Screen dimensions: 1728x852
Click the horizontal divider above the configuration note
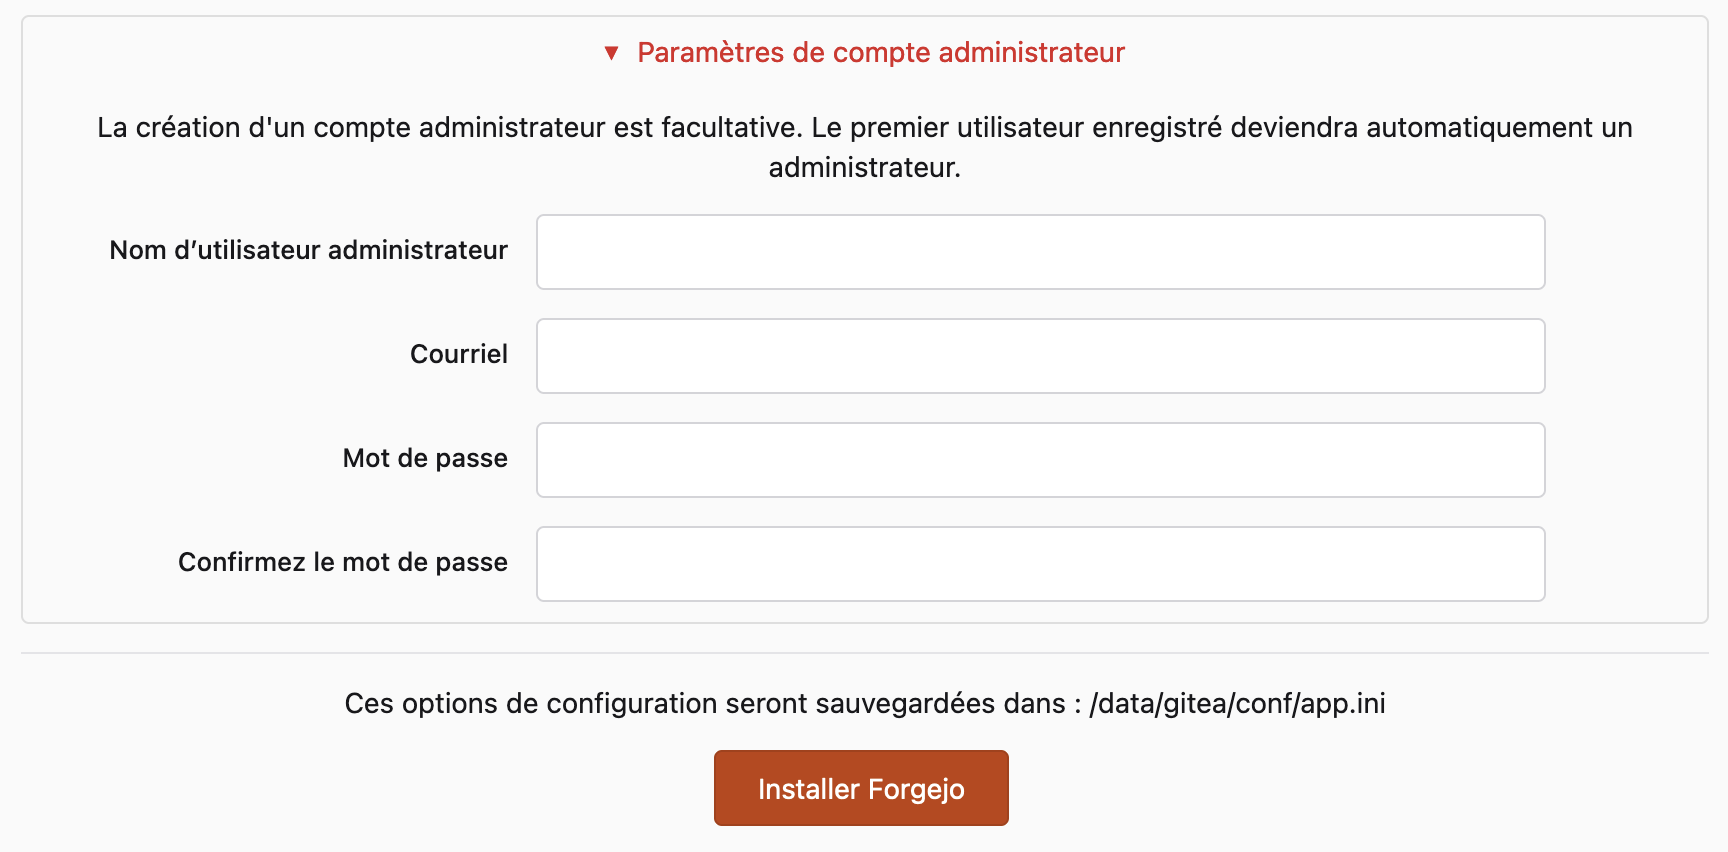click(864, 653)
